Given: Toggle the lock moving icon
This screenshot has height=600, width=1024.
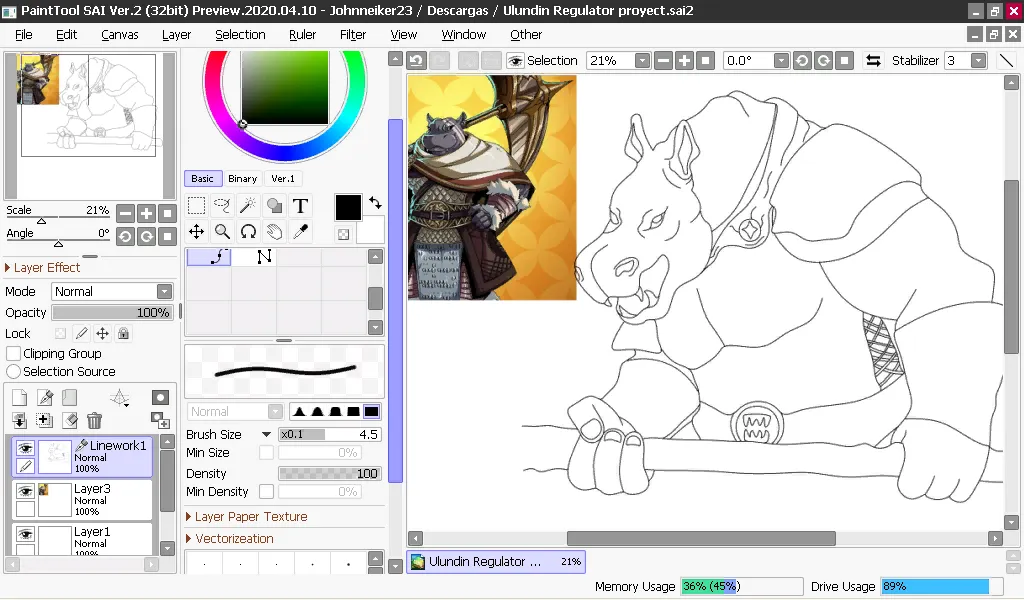Looking at the screenshot, I should point(103,334).
